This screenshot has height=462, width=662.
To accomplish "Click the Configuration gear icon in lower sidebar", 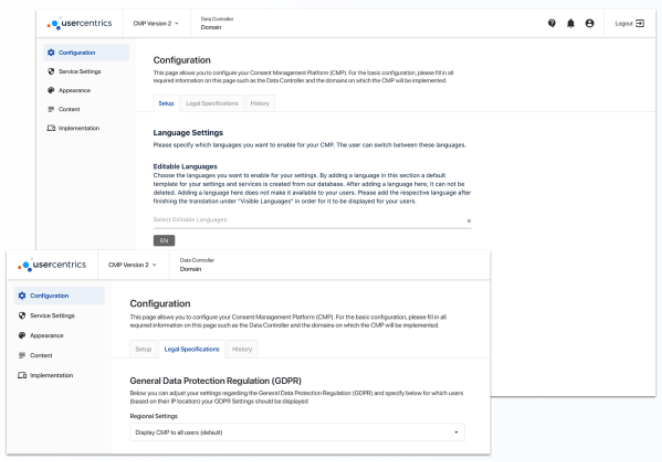I will (x=22, y=296).
